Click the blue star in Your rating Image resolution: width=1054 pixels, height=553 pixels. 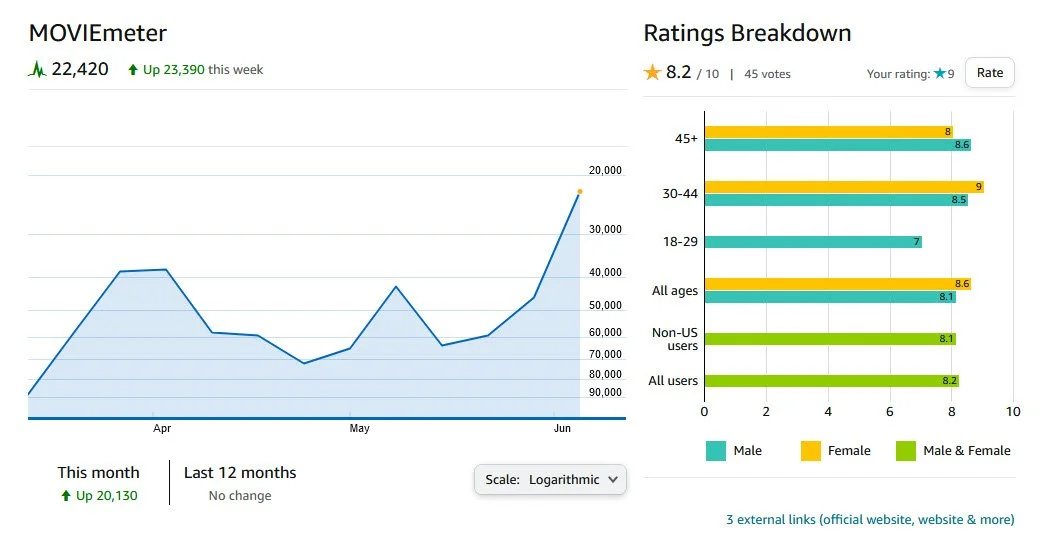click(940, 73)
